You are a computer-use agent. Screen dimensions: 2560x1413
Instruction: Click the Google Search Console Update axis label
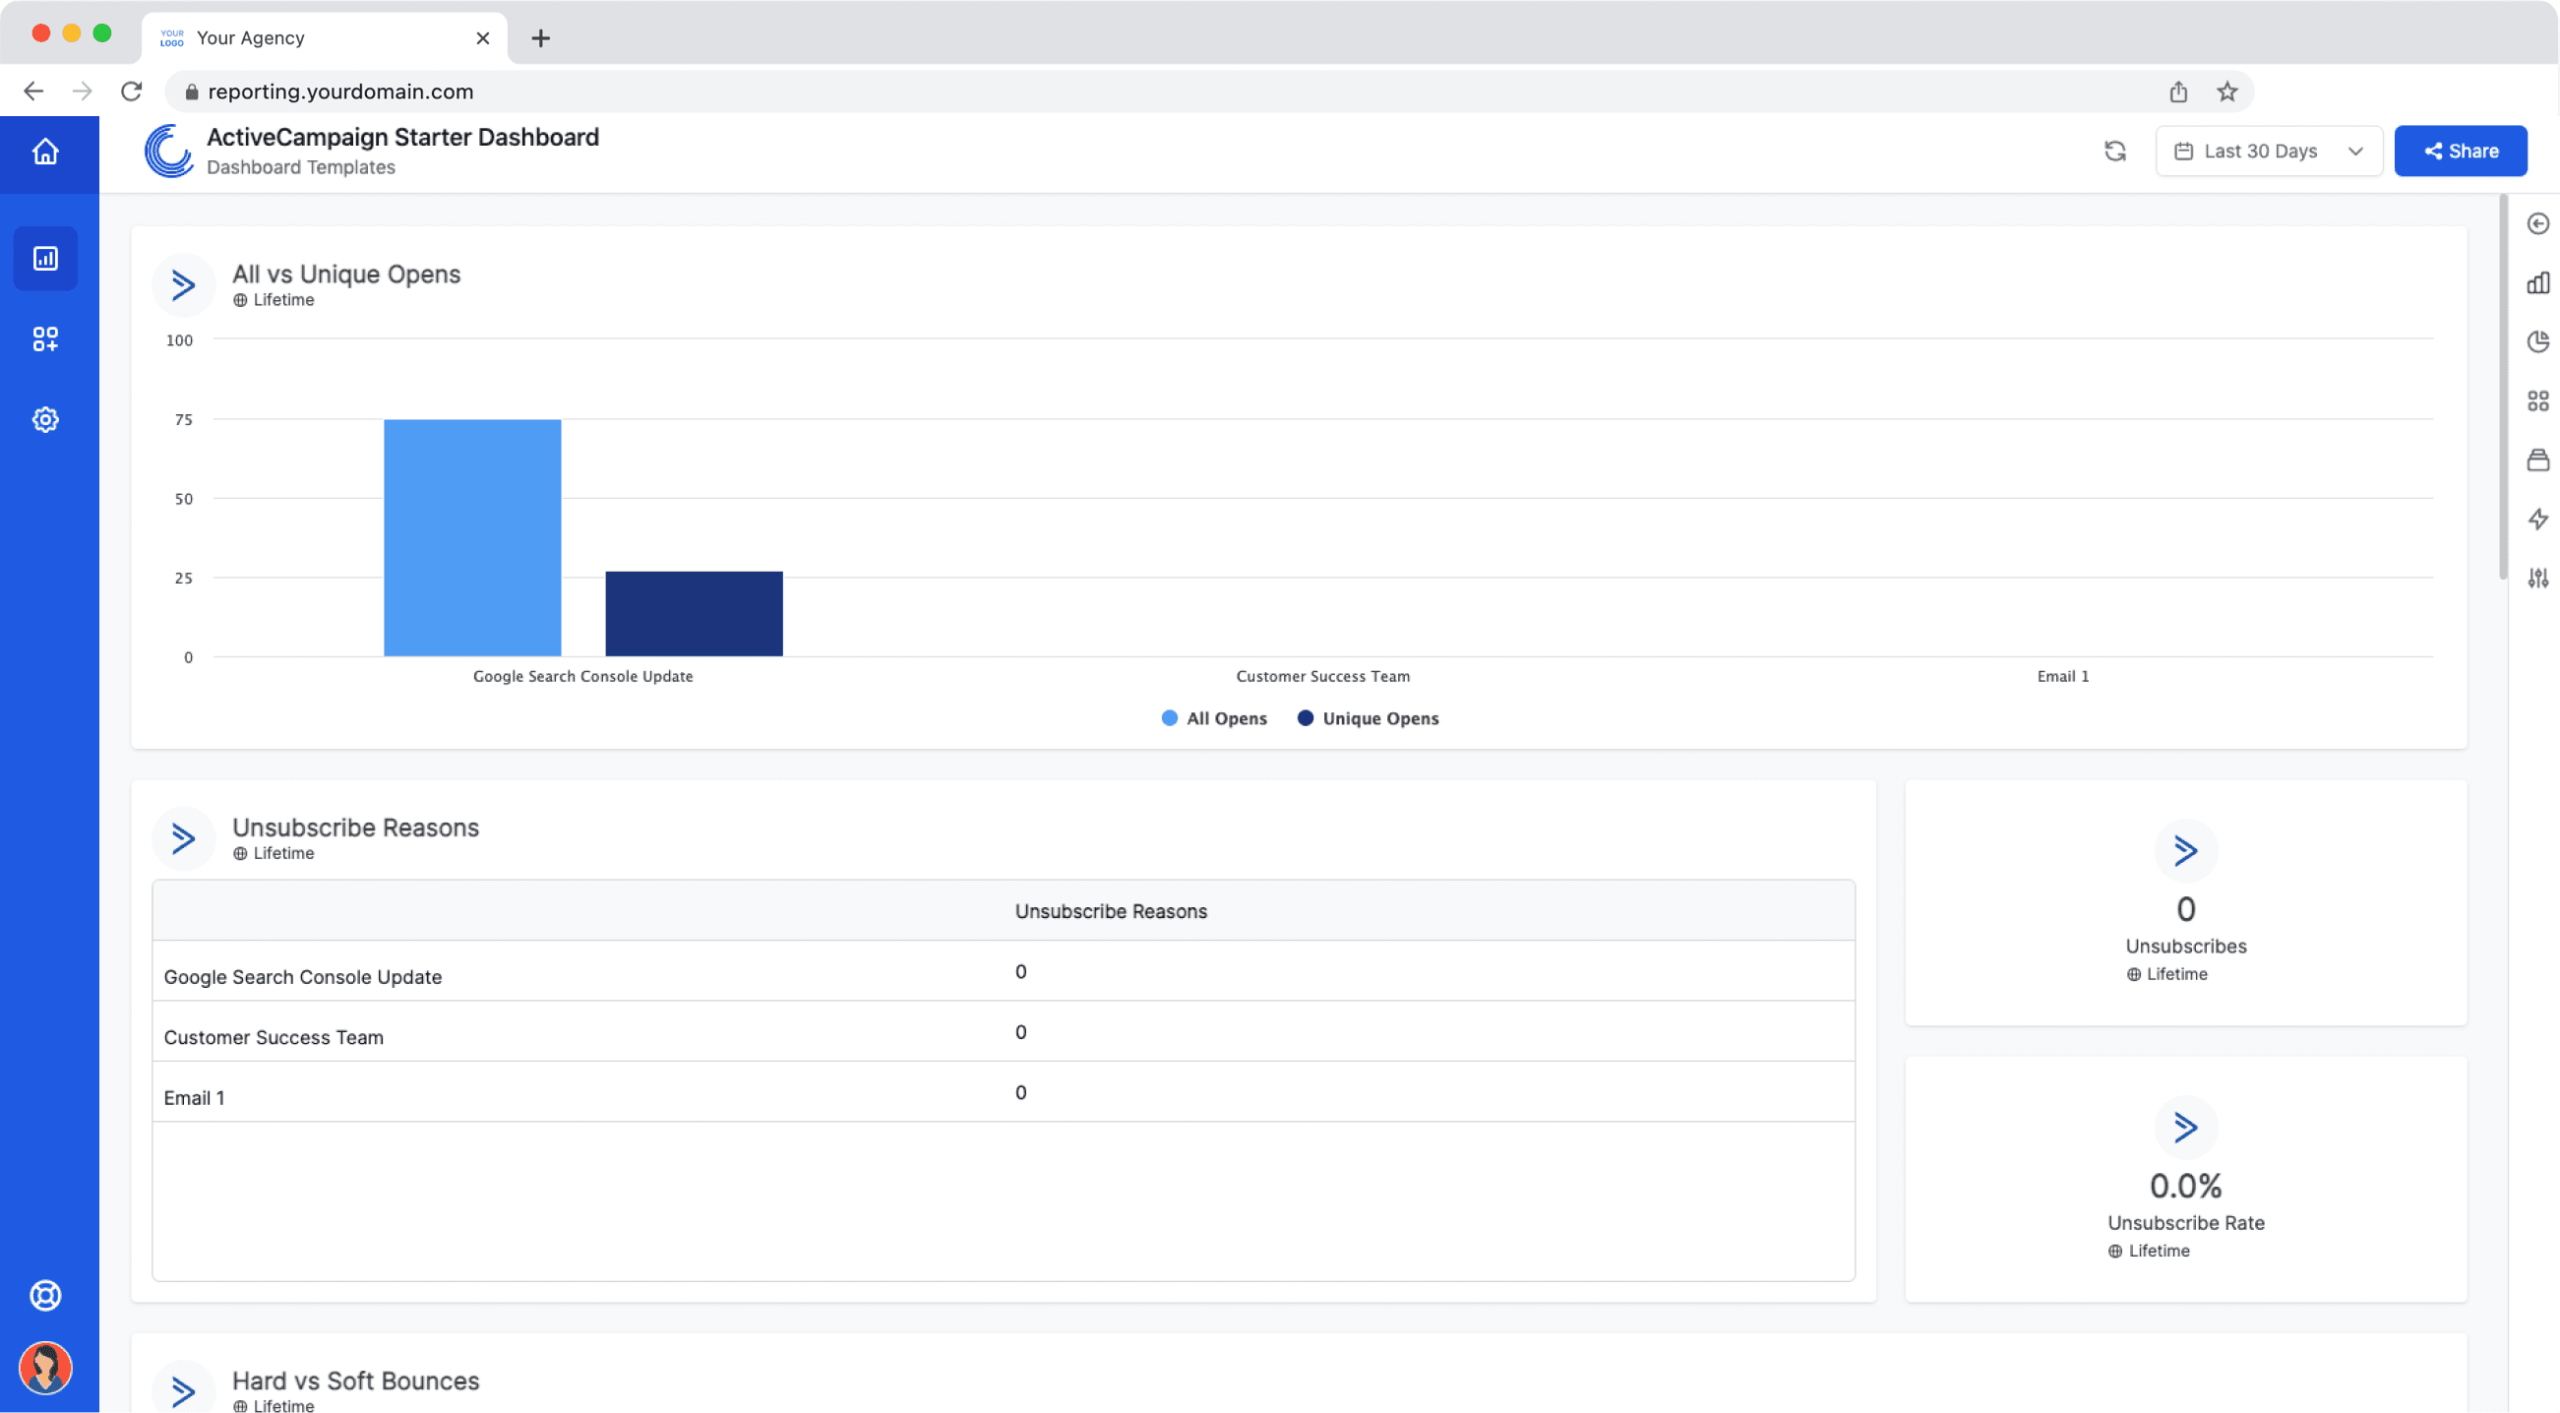(x=582, y=676)
